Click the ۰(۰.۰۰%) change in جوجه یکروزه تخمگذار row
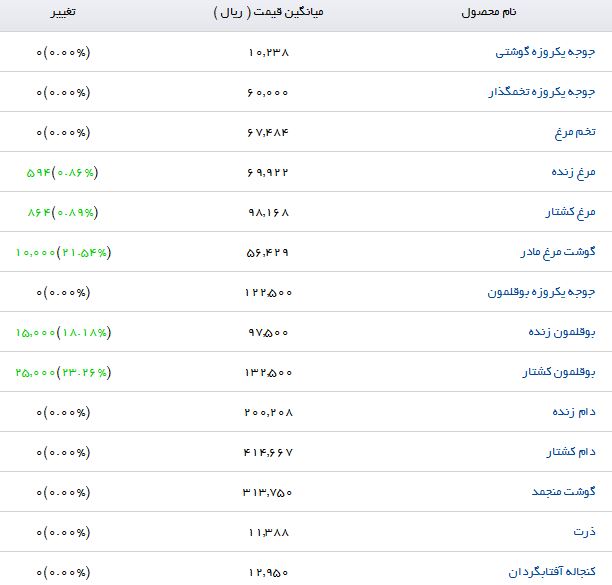 (x=63, y=92)
